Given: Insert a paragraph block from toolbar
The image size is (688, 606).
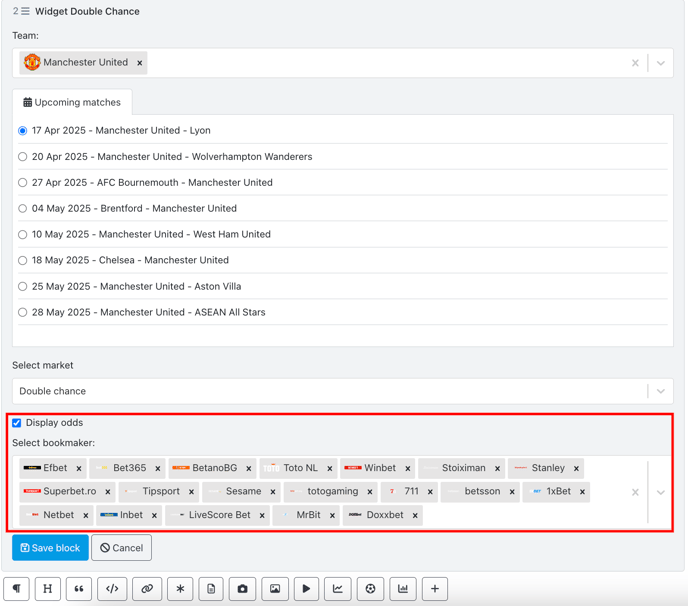Looking at the screenshot, I should click(x=16, y=588).
